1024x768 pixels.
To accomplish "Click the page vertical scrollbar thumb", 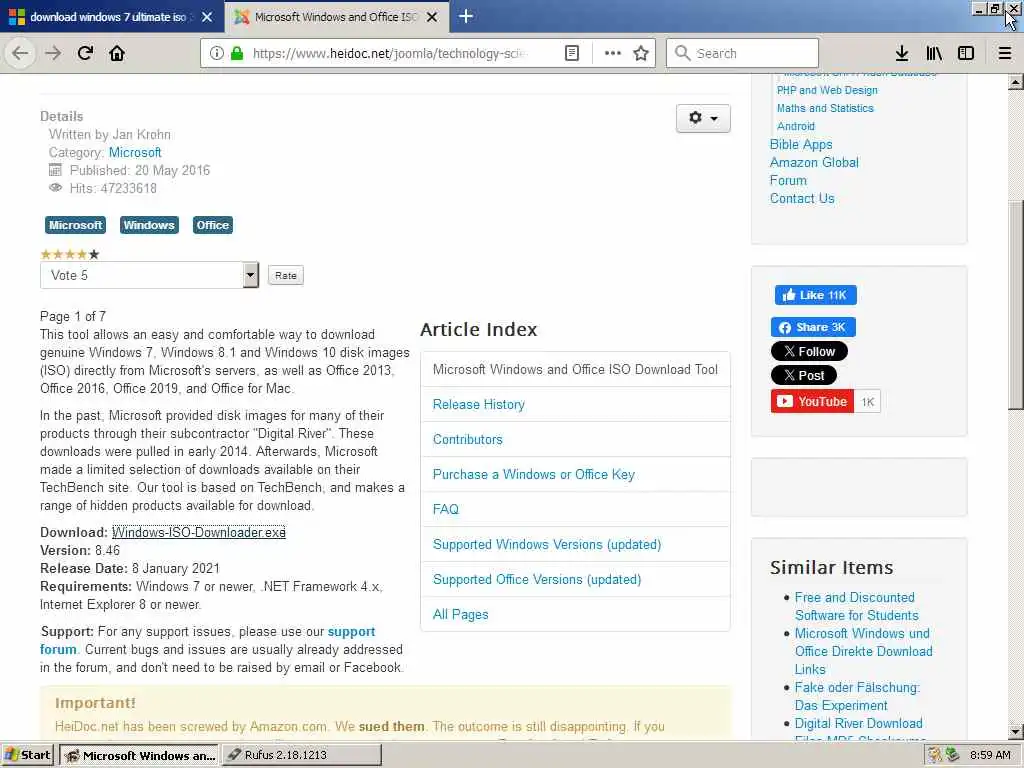I will [1016, 306].
